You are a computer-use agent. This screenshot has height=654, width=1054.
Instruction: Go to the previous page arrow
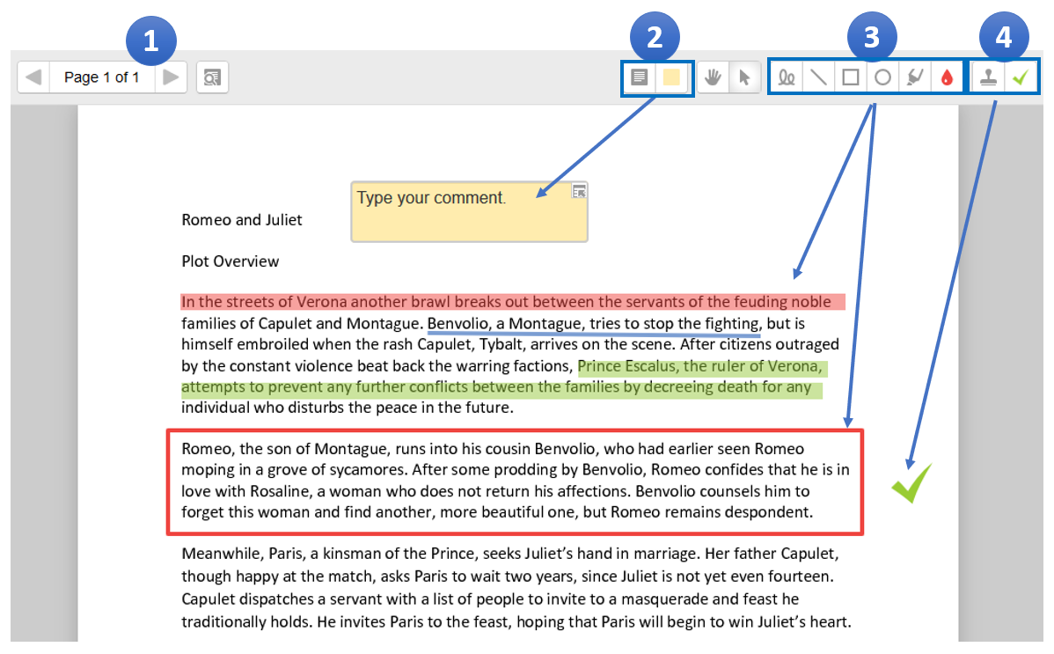point(34,77)
